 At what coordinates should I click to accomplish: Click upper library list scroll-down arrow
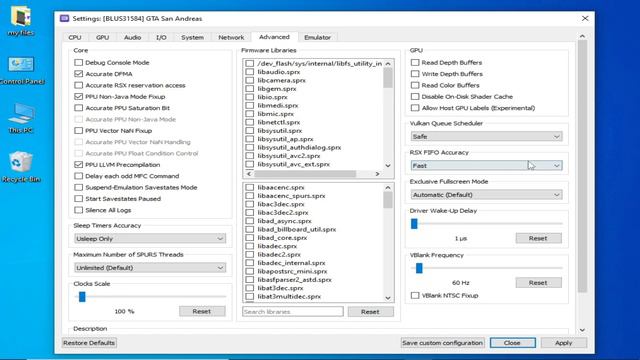point(388,166)
